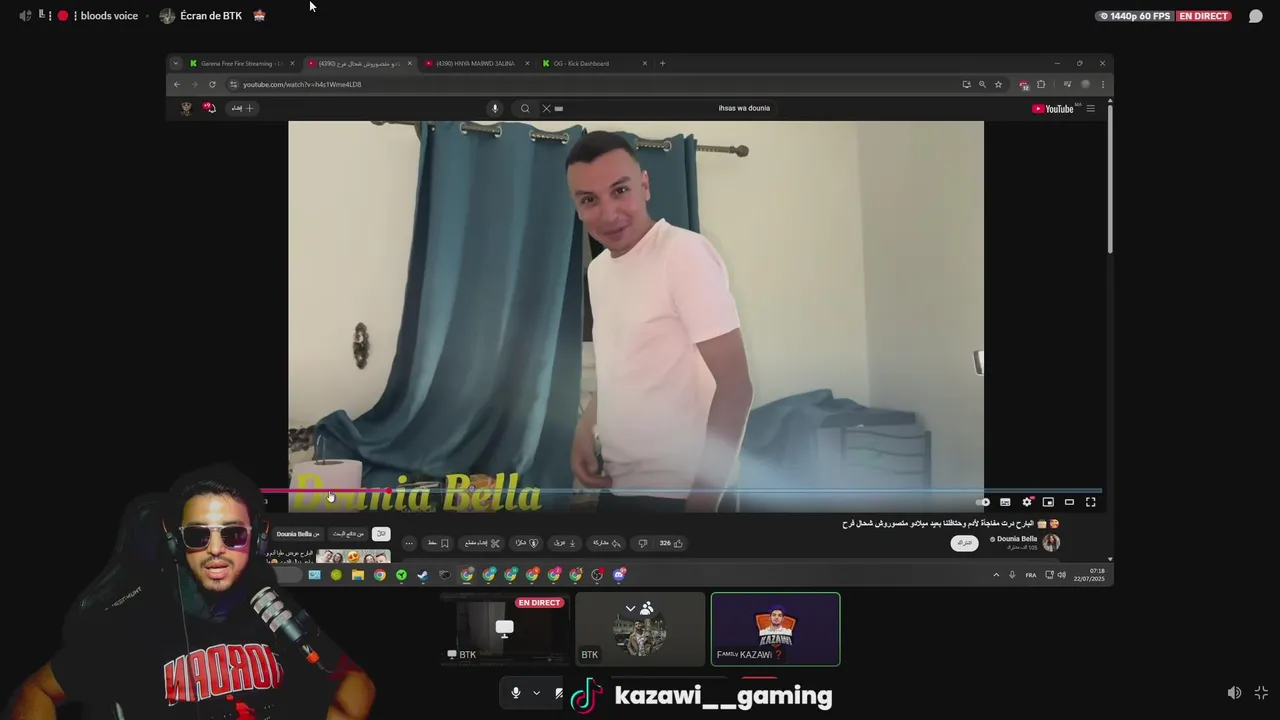Click taskbar volume speaker icon
The width and height of the screenshot is (1280, 720).
(1062, 575)
